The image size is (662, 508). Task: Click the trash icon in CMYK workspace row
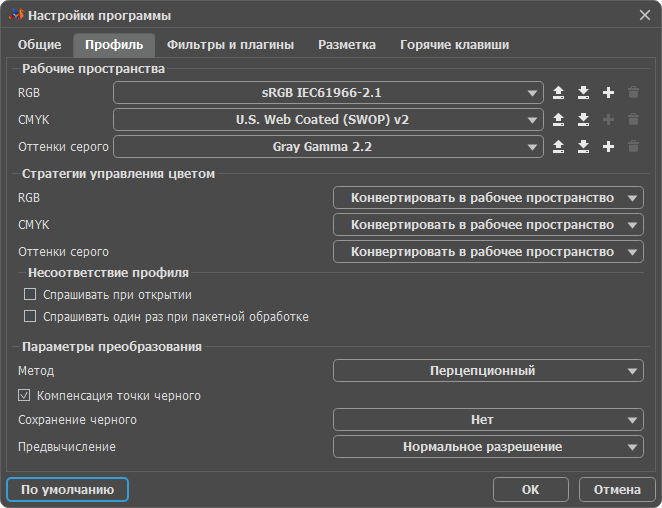click(x=633, y=120)
